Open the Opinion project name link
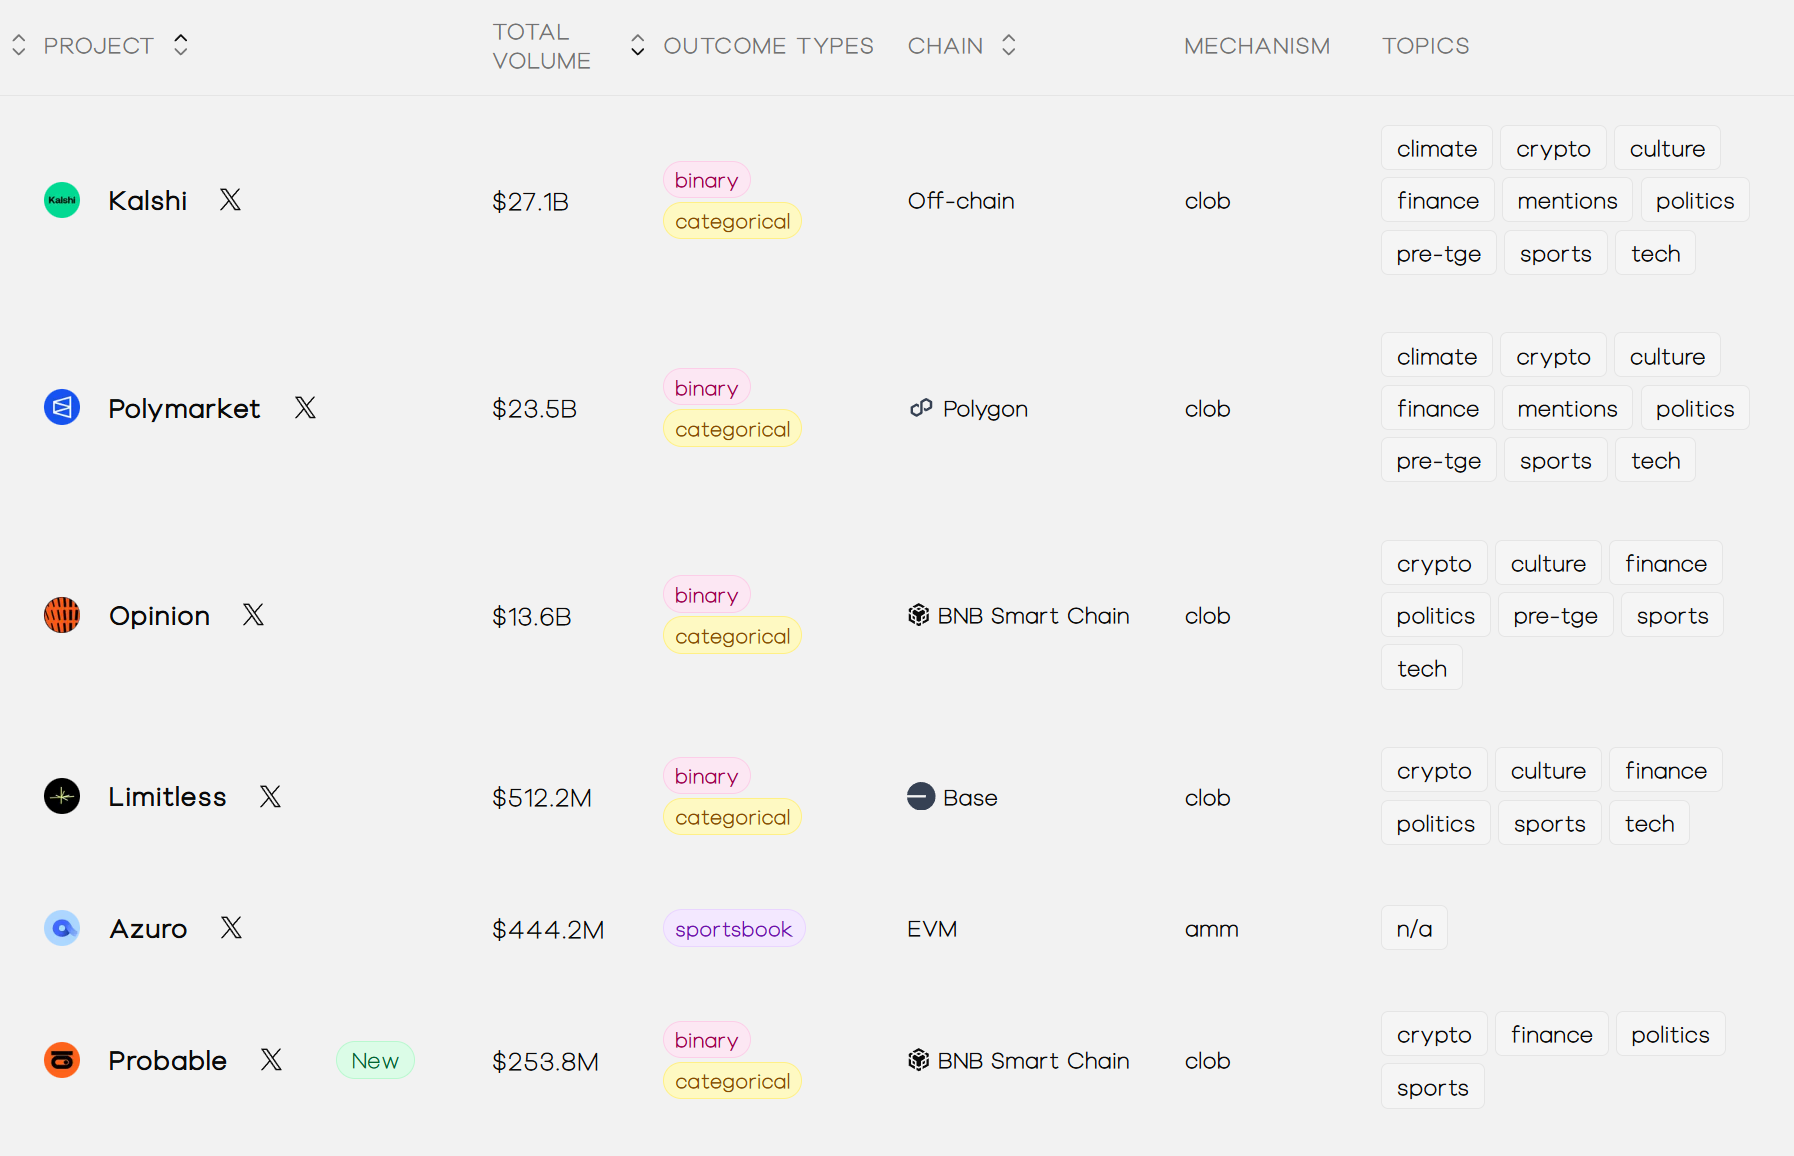The height and width of the screenshot is (1156, 1794). coord(159,616)
